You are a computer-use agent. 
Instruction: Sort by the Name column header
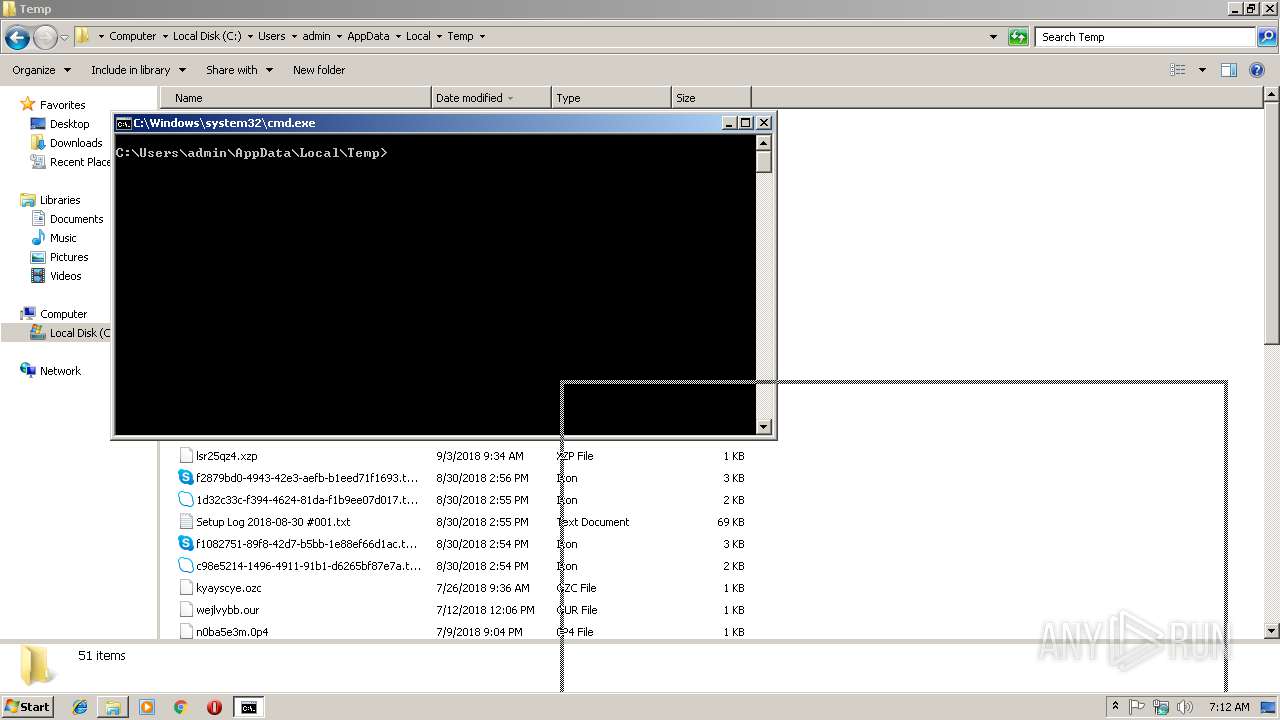(295, 98)
